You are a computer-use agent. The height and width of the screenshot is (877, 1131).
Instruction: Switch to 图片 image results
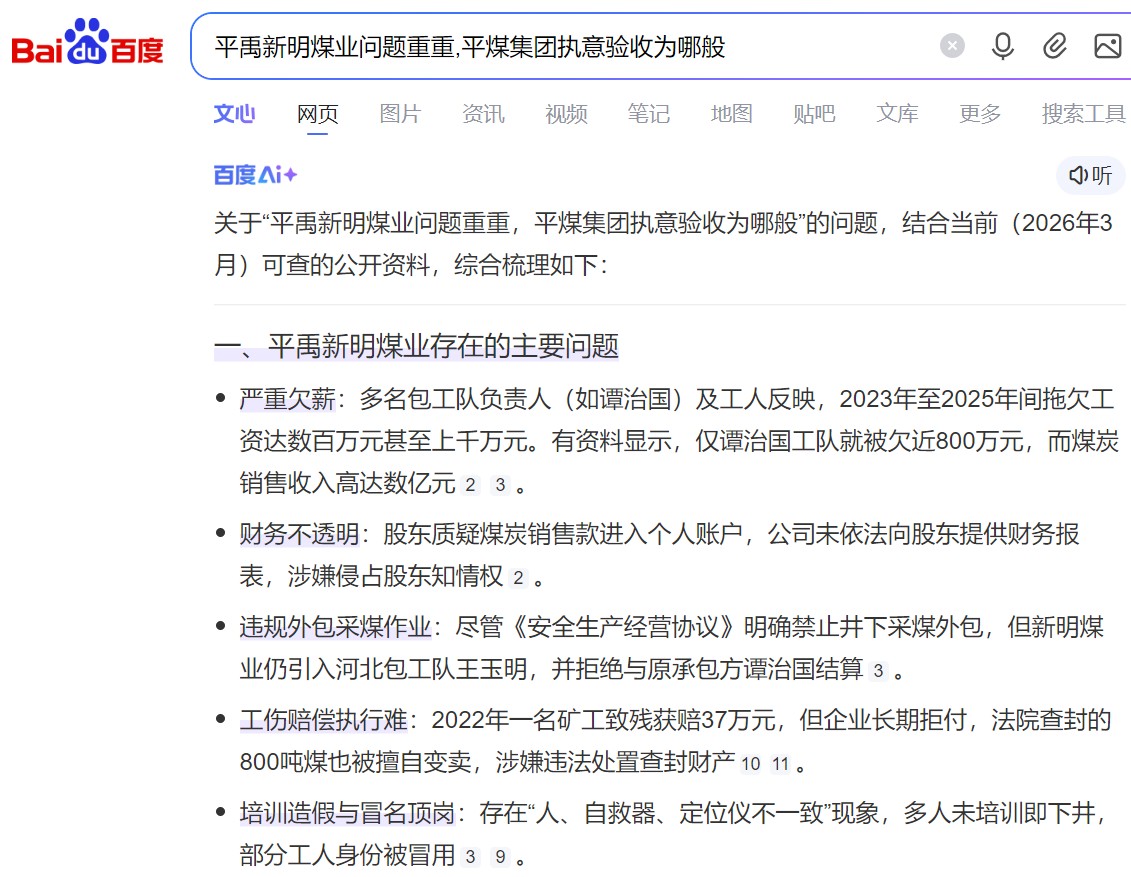click(x=400, y=114)
